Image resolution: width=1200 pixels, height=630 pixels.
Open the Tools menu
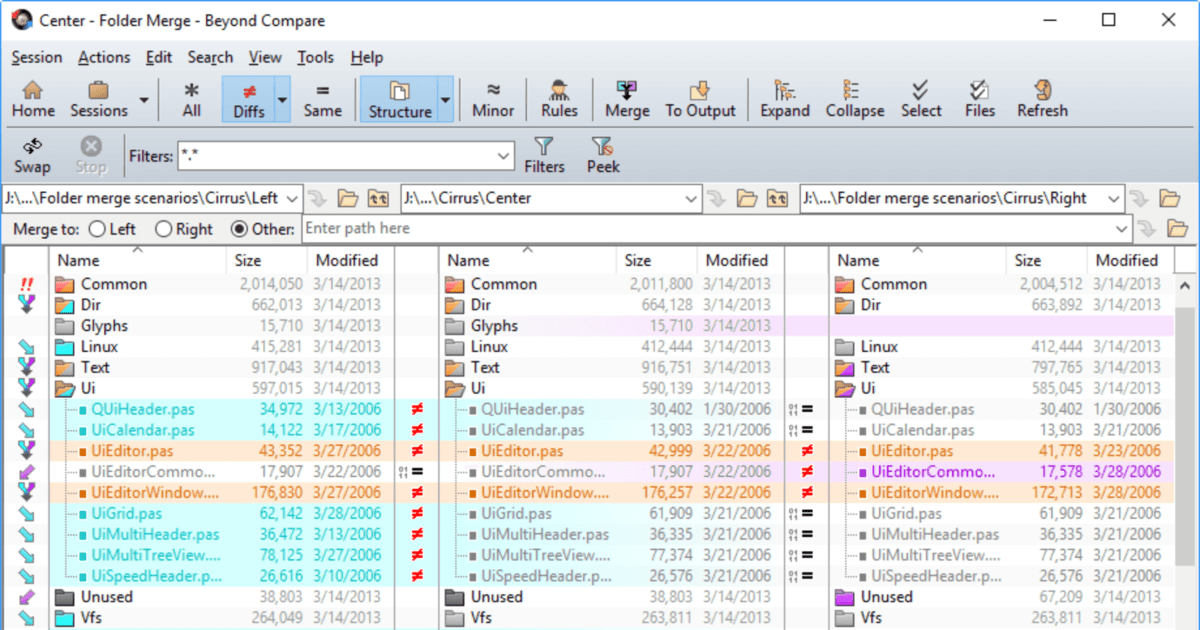[x=315, y=58]
